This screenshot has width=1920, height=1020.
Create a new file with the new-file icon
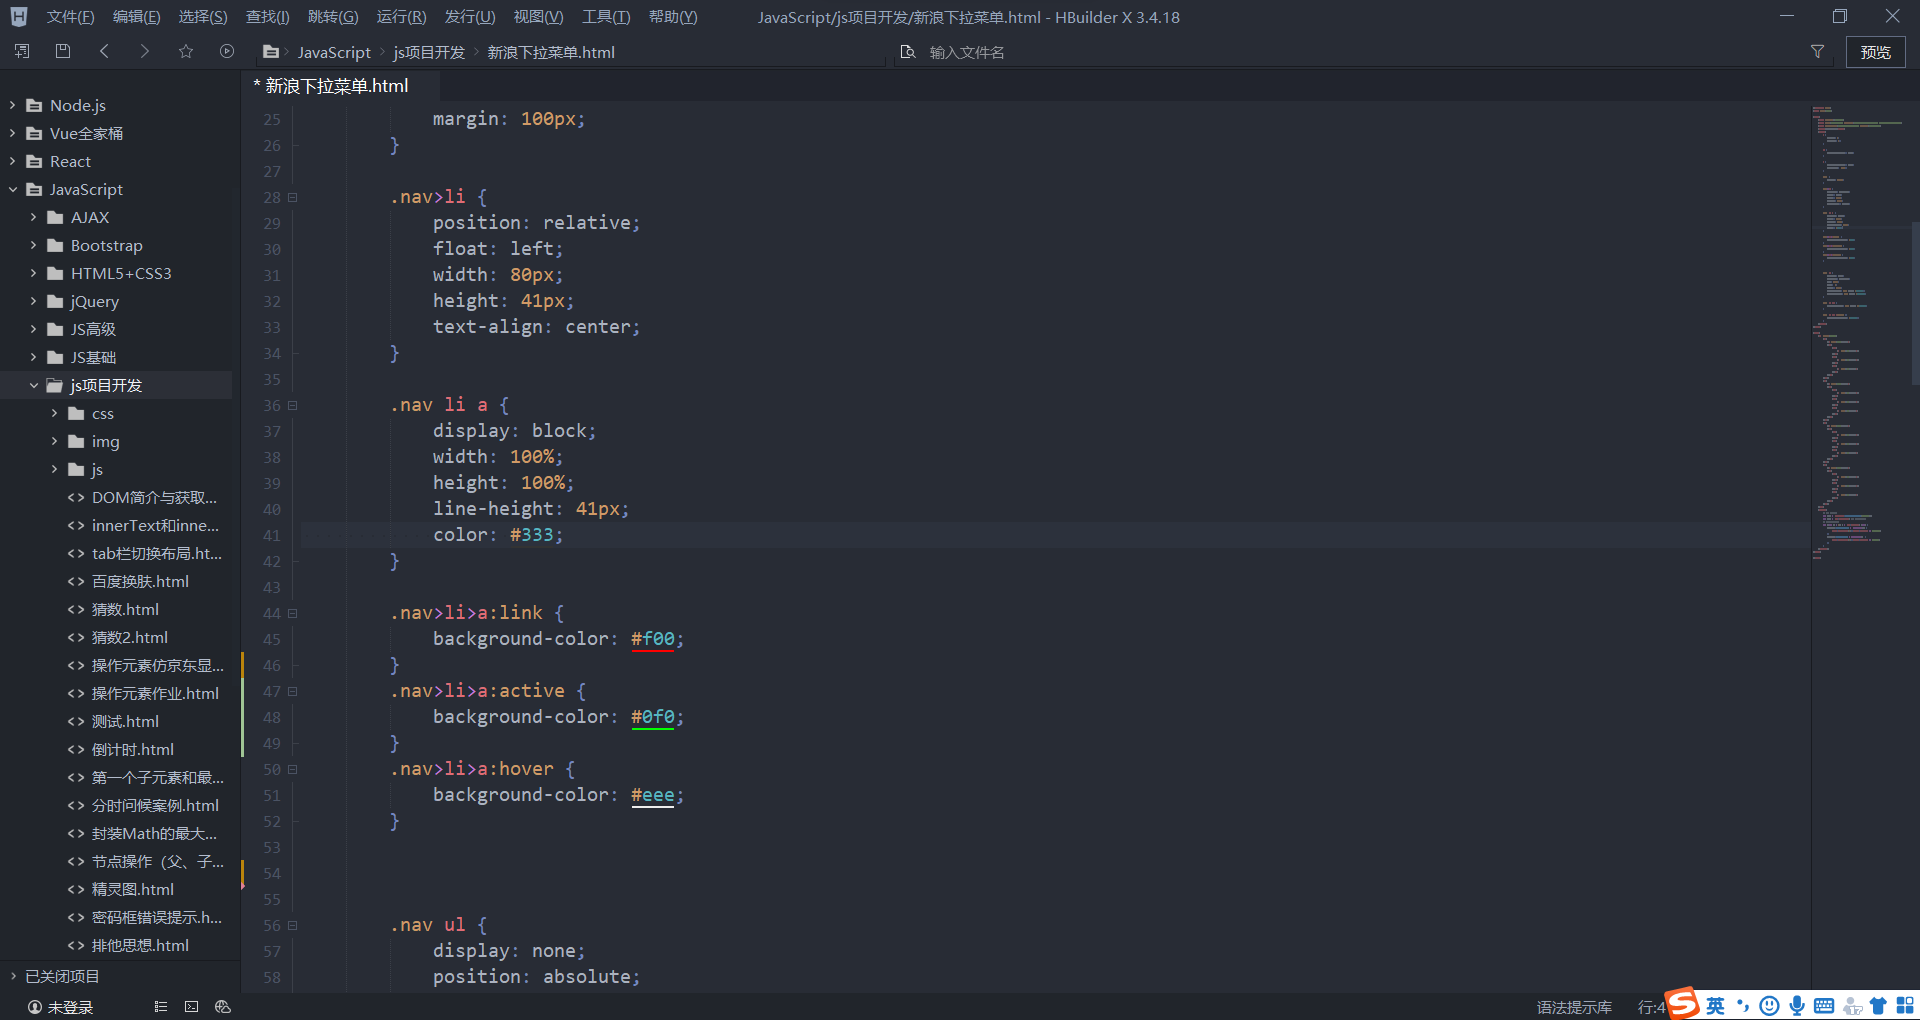pyautogui.click(x=21, y=51)
